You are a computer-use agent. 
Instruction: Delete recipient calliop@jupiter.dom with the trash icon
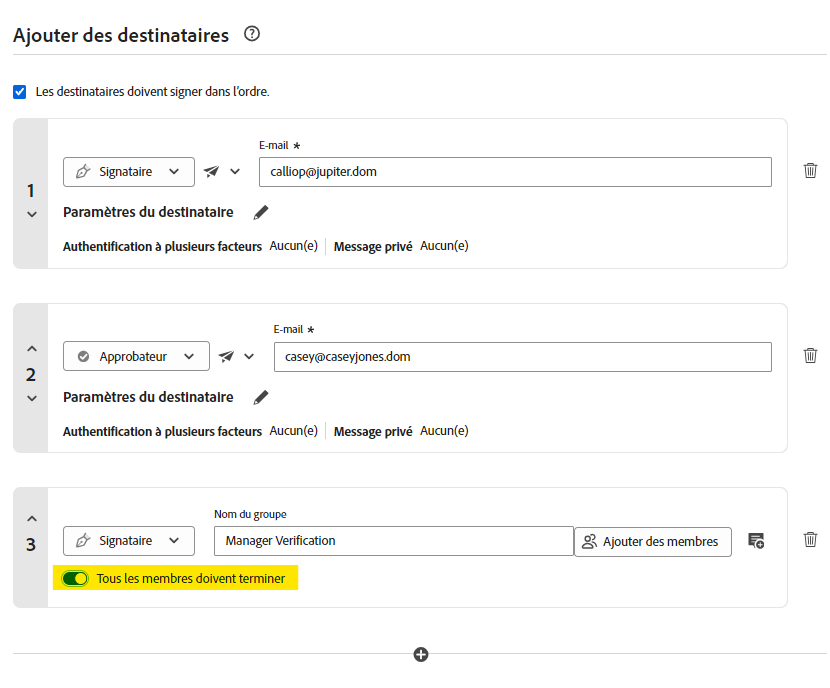pos(810,171)
